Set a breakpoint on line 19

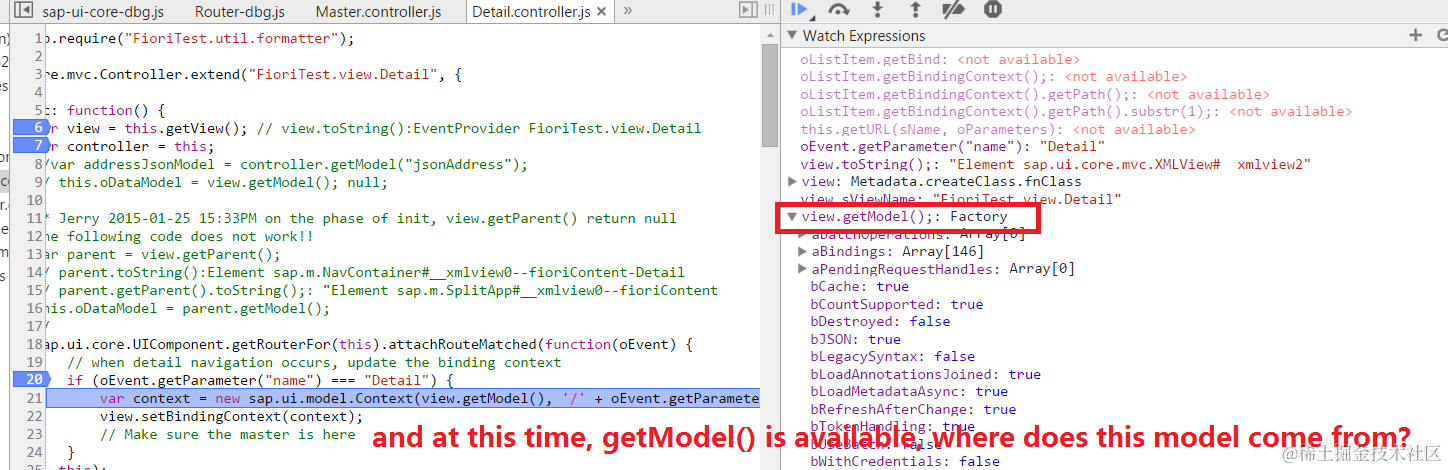(x=34, y=362)
